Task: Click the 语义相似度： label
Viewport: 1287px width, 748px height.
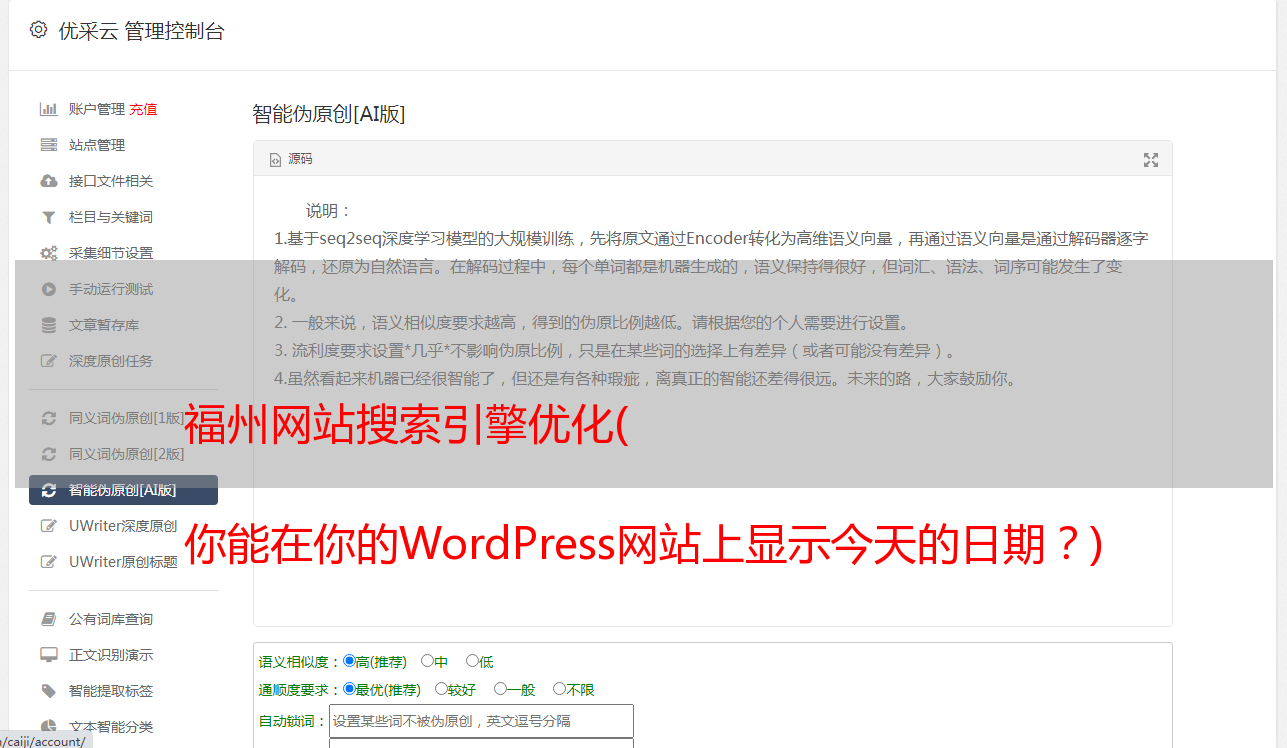Action: tap(300, 662)
